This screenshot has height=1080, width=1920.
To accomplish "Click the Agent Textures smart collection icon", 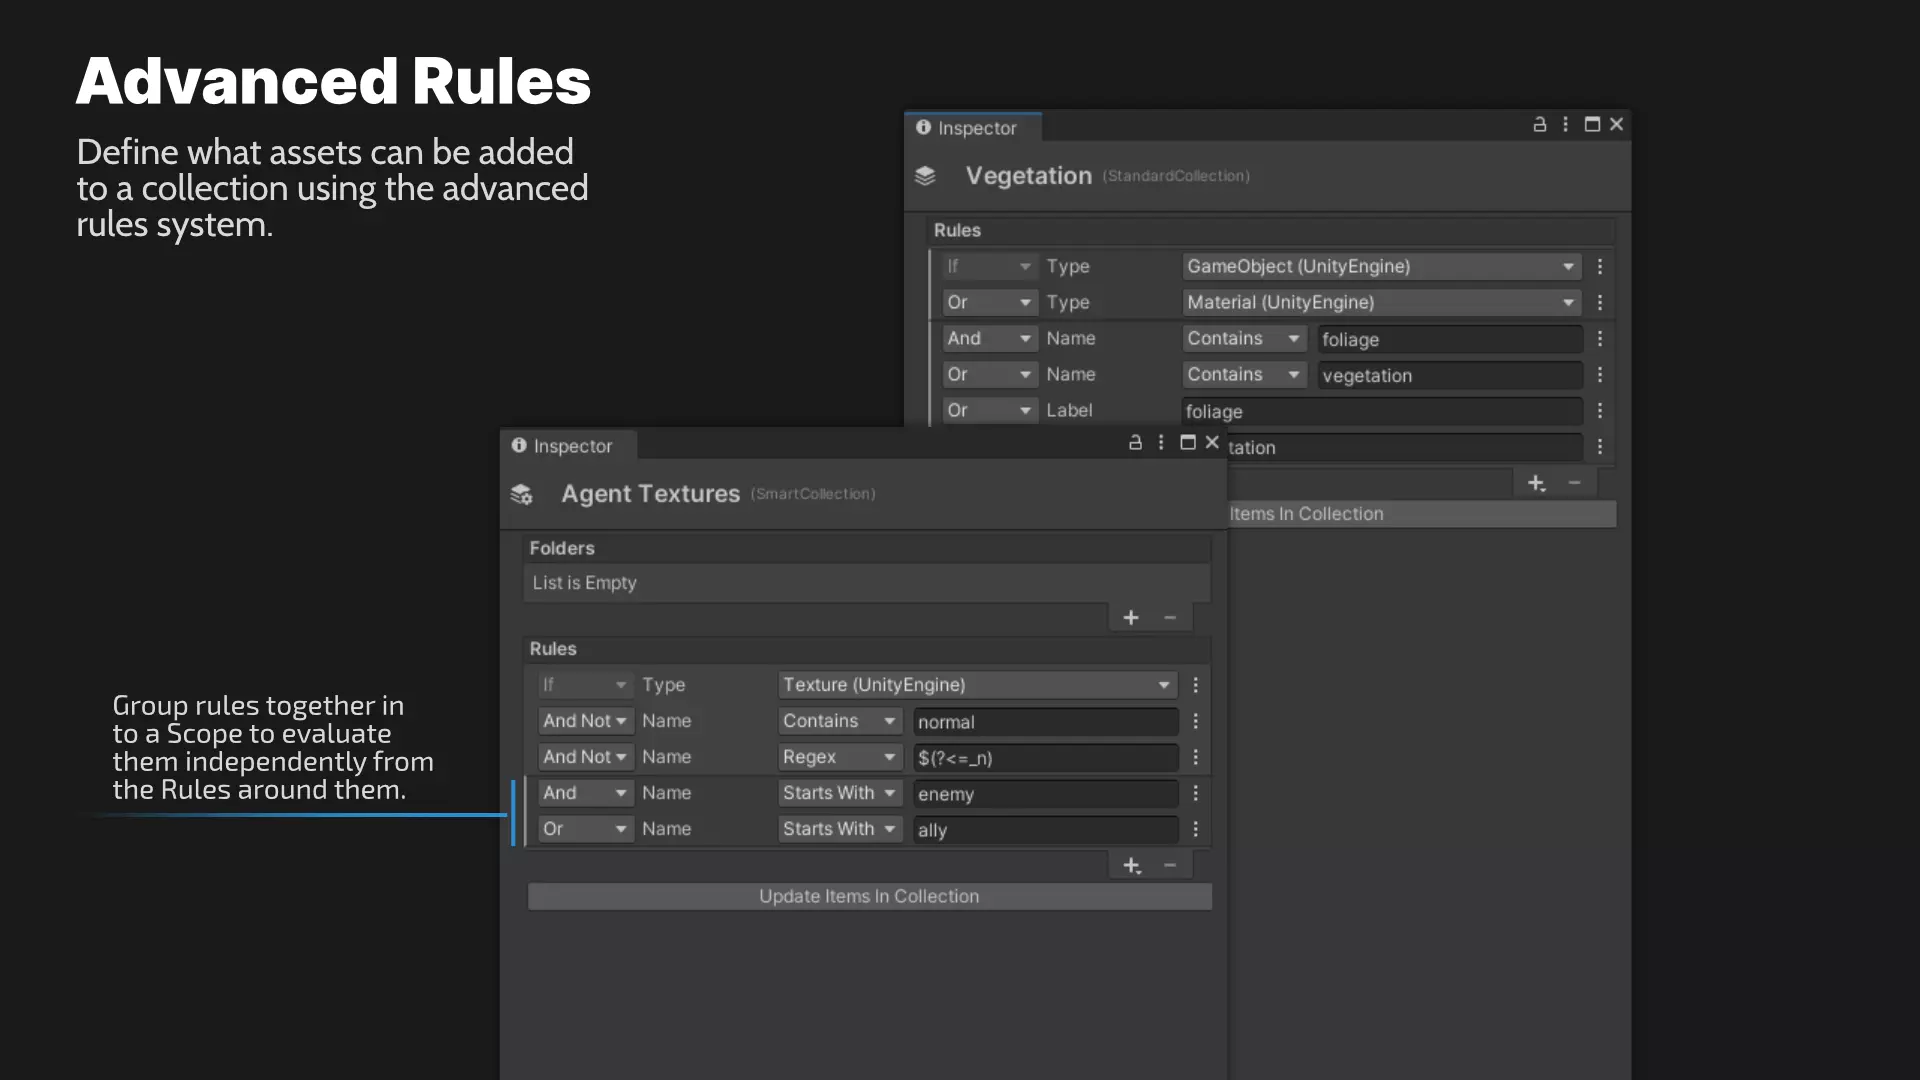I will tap(522, 494).
